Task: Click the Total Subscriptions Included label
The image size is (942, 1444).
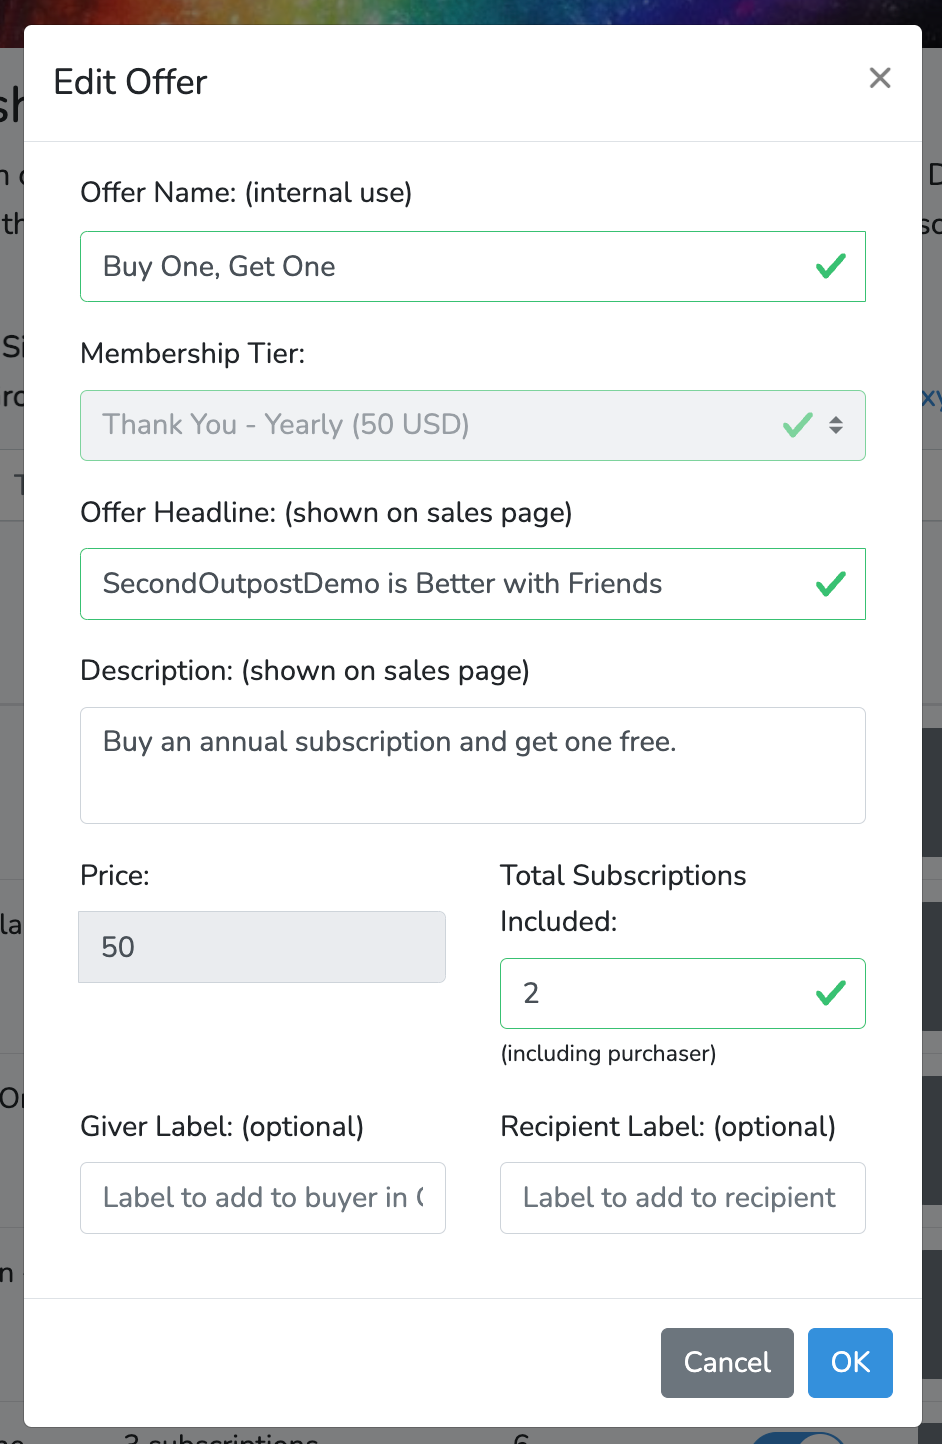Action: point(623,898)
